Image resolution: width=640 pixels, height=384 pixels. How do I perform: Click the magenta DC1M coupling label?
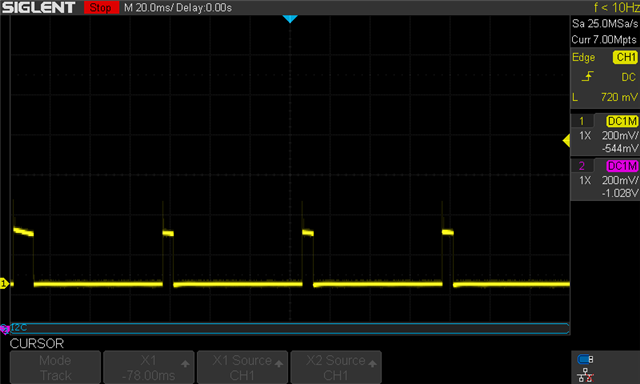point(622,166)
